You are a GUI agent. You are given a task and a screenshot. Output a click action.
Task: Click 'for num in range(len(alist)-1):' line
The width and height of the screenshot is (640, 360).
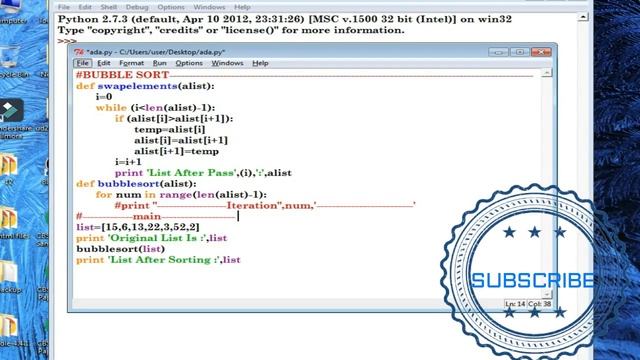pos(181,195)
